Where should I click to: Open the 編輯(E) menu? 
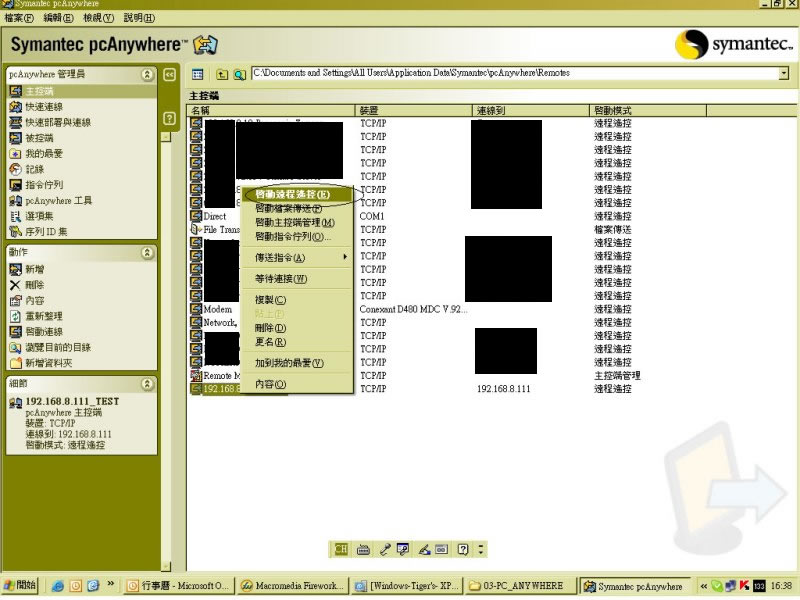pyautogui.click(x=59, y=18)
